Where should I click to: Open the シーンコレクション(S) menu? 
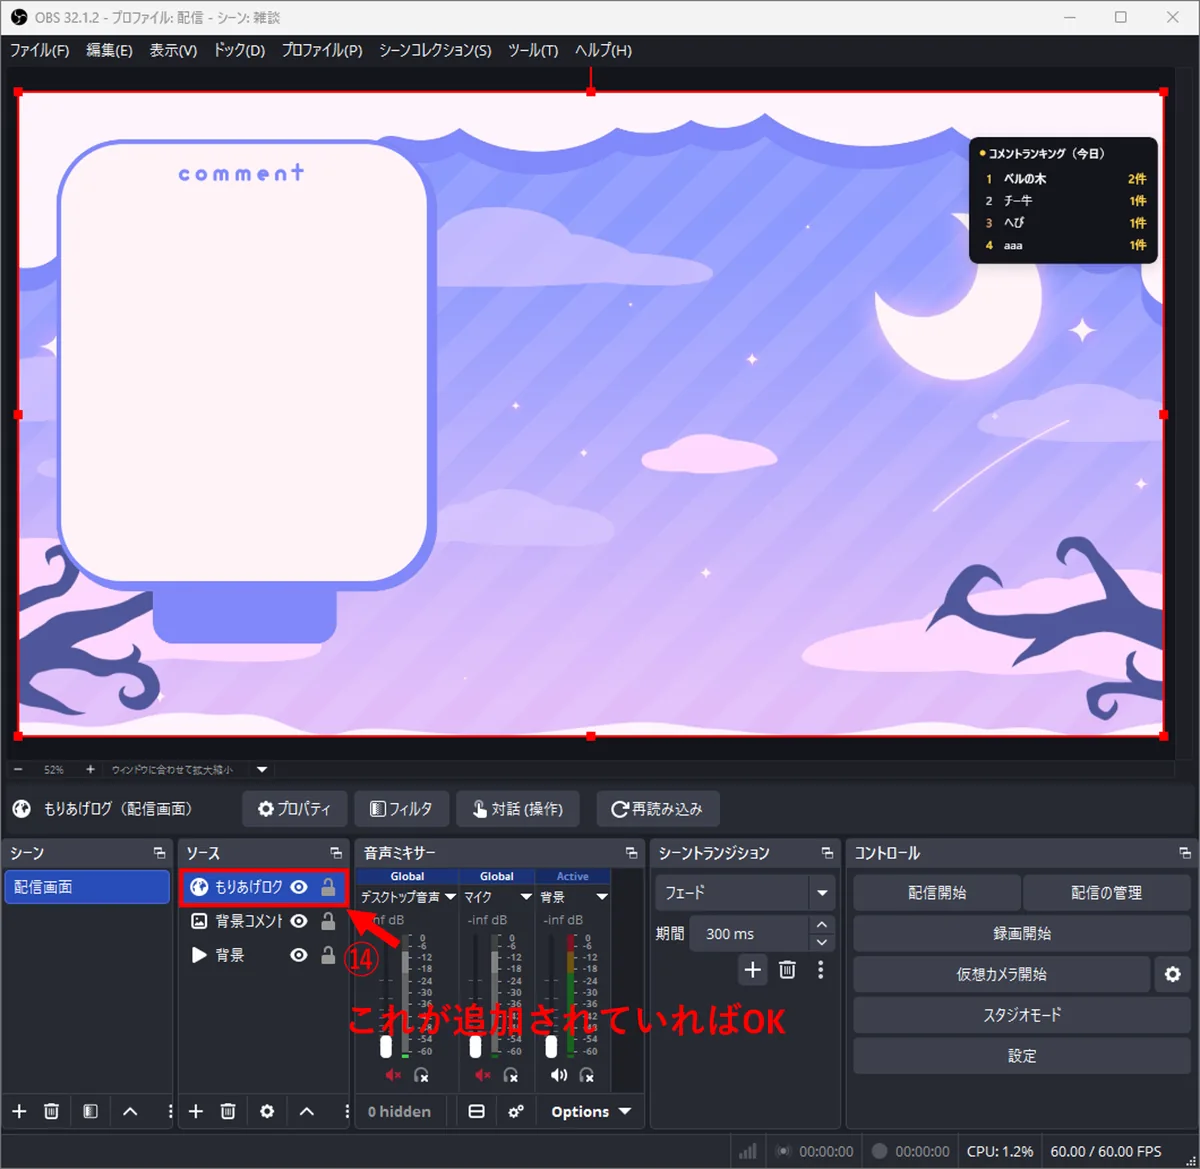tap(435, 50)
